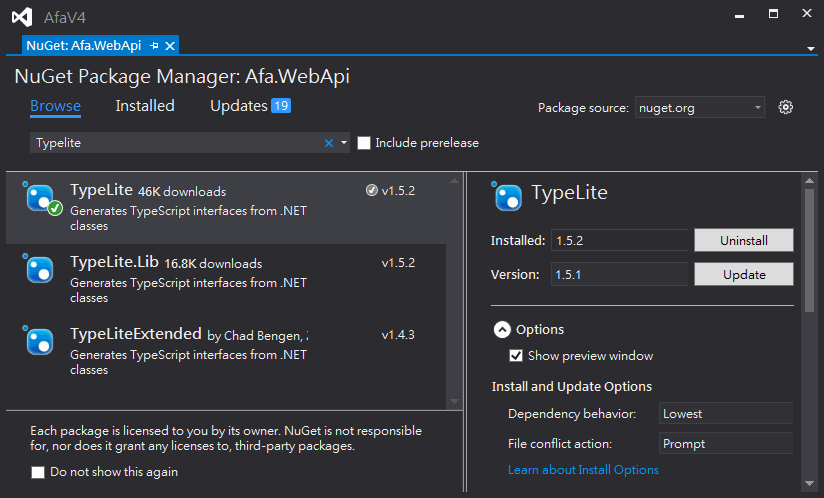Clear the Typelite search text
Viewport: 824px width, 498px height.
[x=329, y=143]
